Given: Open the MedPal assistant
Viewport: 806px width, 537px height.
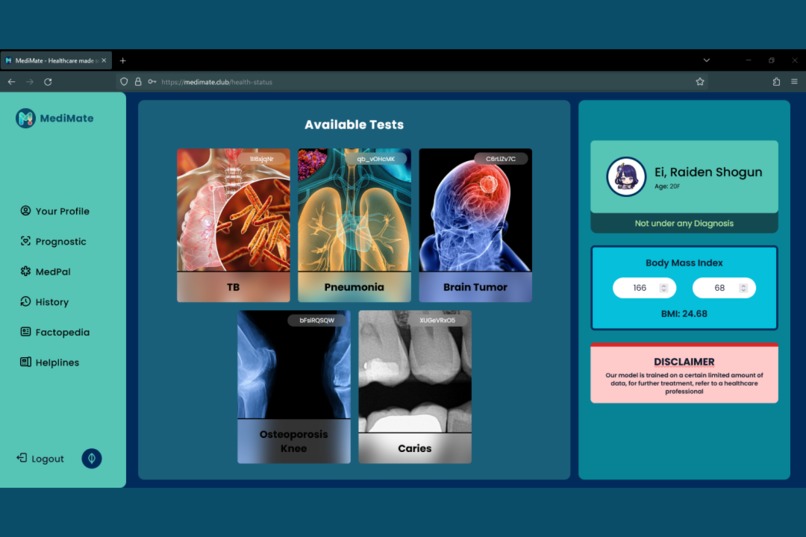Looking at the screenshot, I should 45,272.
